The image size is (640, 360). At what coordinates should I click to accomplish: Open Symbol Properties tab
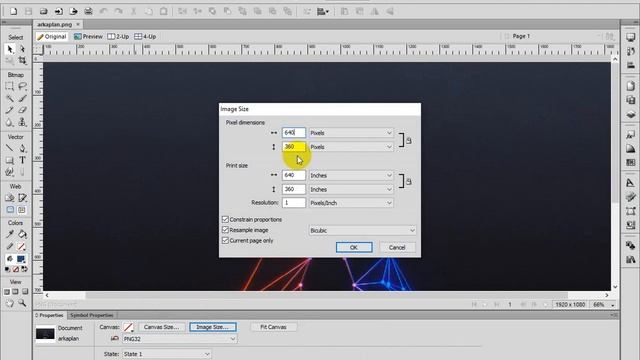coord(91,316)
